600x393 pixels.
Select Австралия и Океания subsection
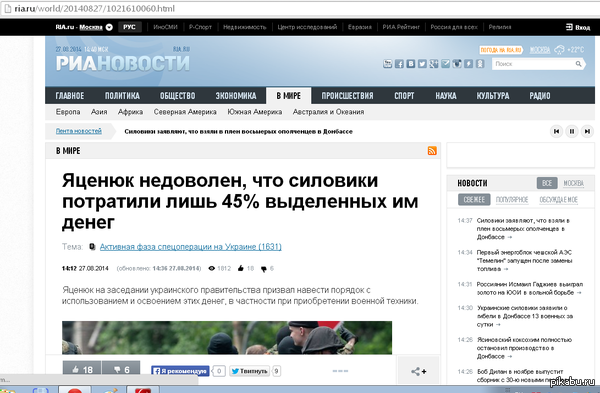pyautogui.click(x=329, y=112)
